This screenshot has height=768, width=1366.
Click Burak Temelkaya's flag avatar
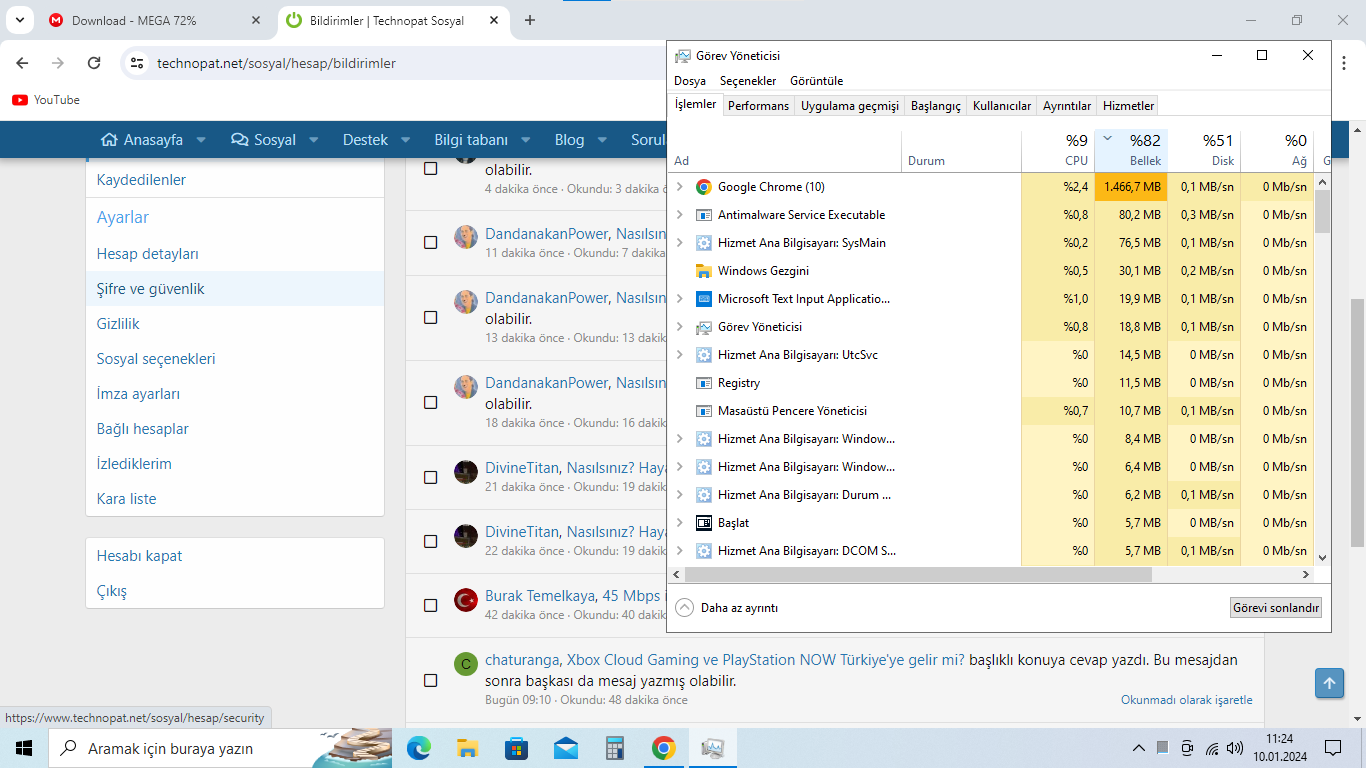pos(465,600)
